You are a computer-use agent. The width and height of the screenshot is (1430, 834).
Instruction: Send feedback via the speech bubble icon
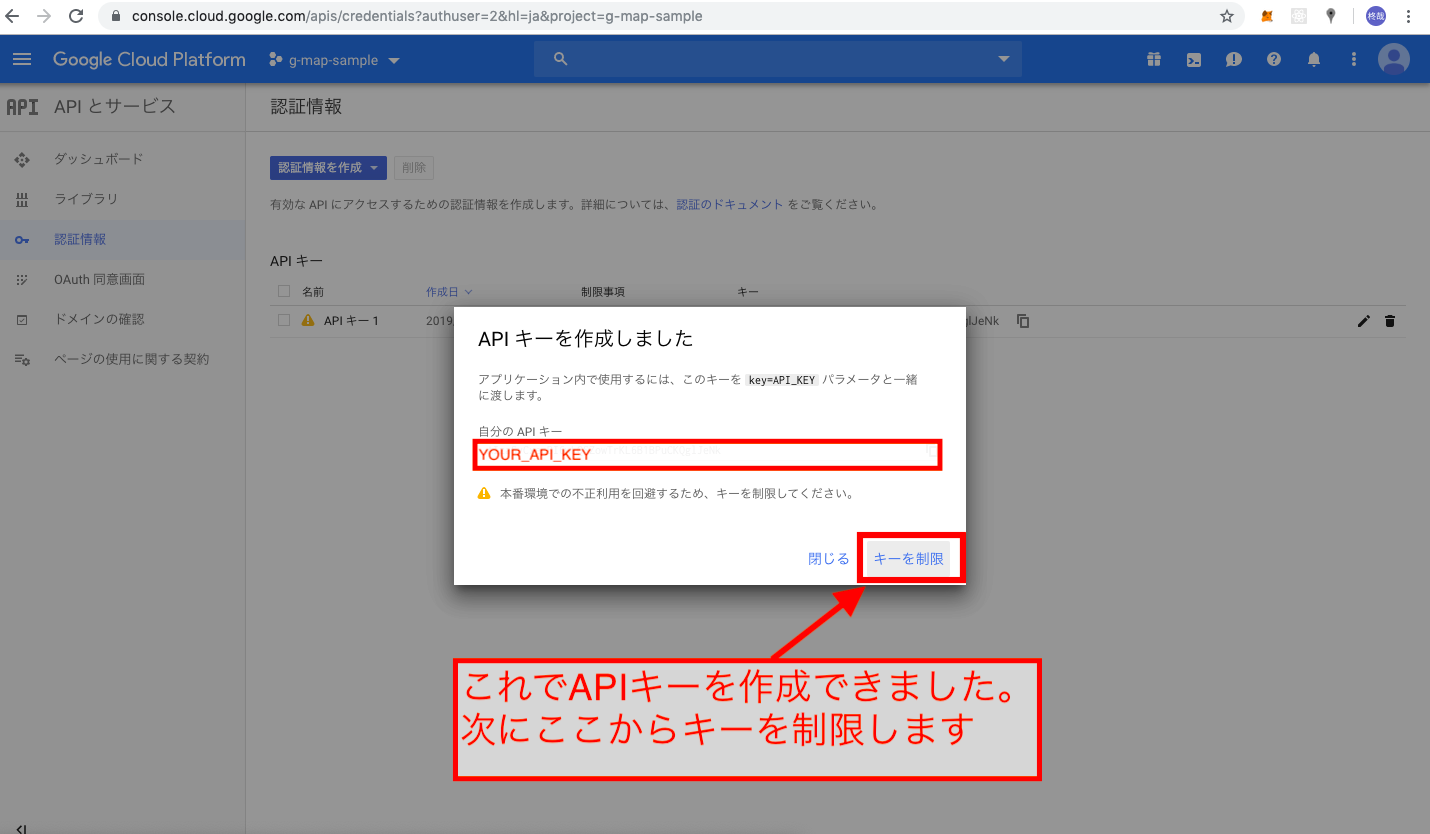[1233, 59]
